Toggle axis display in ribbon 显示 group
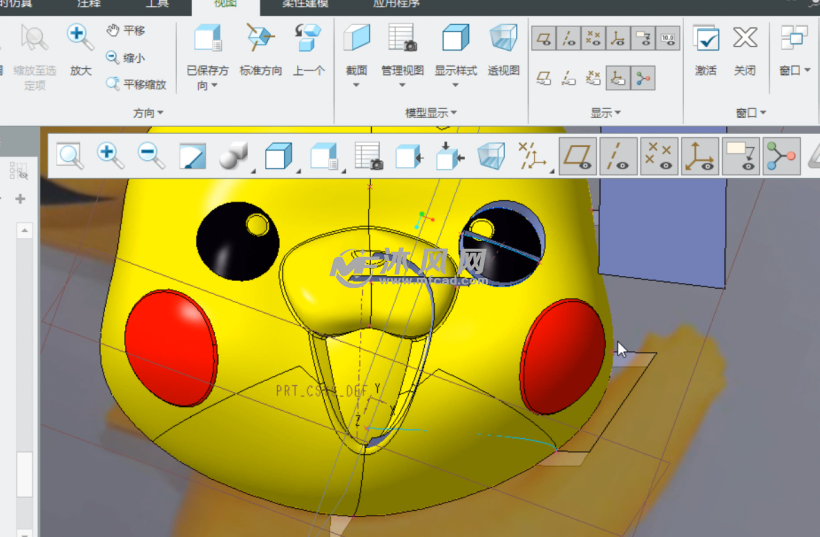The image size is (820, 537). coord(568,38)
